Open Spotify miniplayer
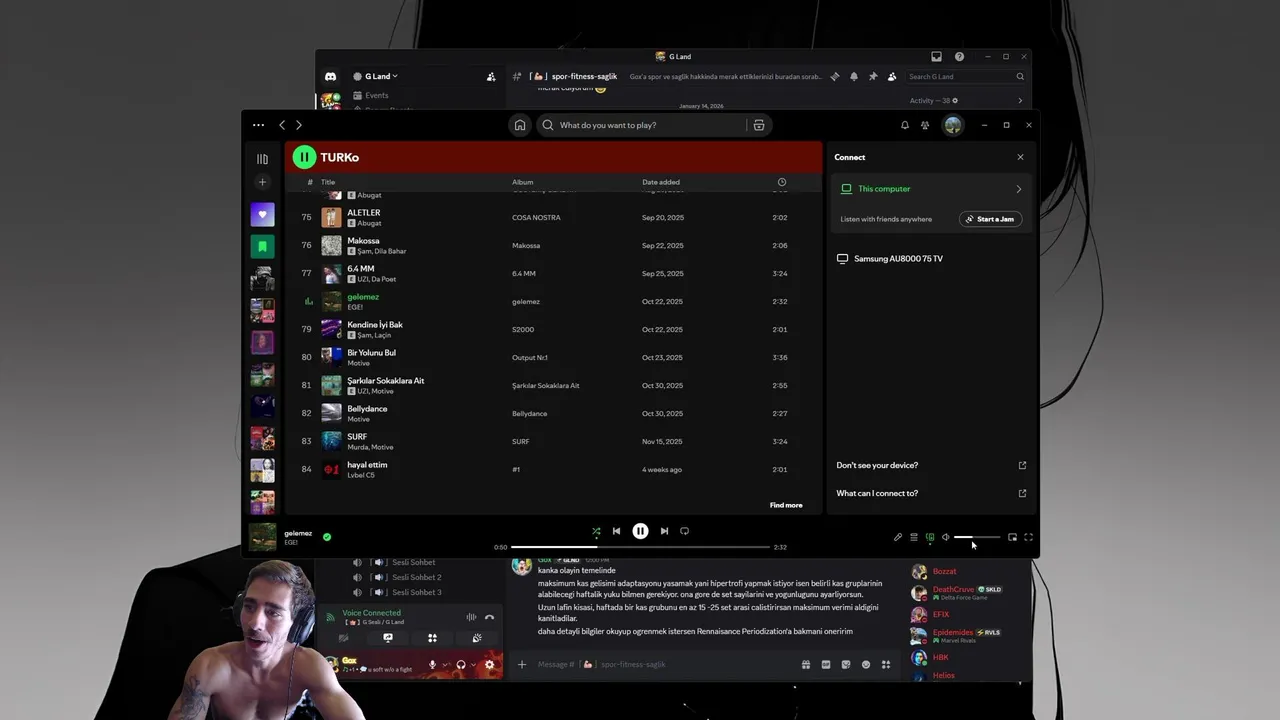The image size is (1280, 720). (1012, 537)
